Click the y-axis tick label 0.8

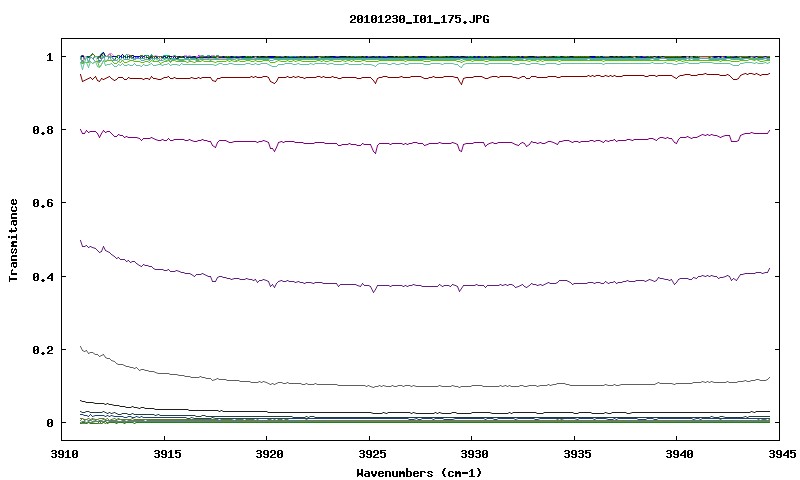tap(43, 130)
